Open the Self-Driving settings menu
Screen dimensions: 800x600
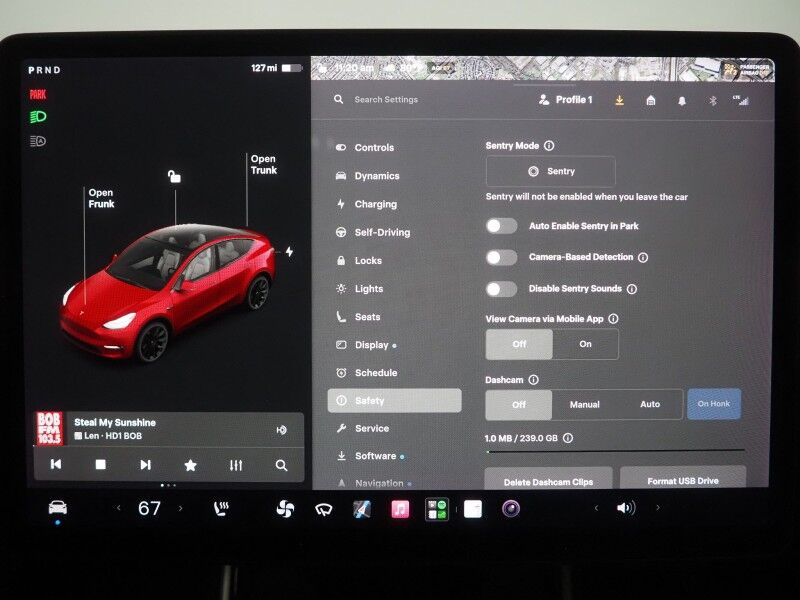(x=372, y=232)
